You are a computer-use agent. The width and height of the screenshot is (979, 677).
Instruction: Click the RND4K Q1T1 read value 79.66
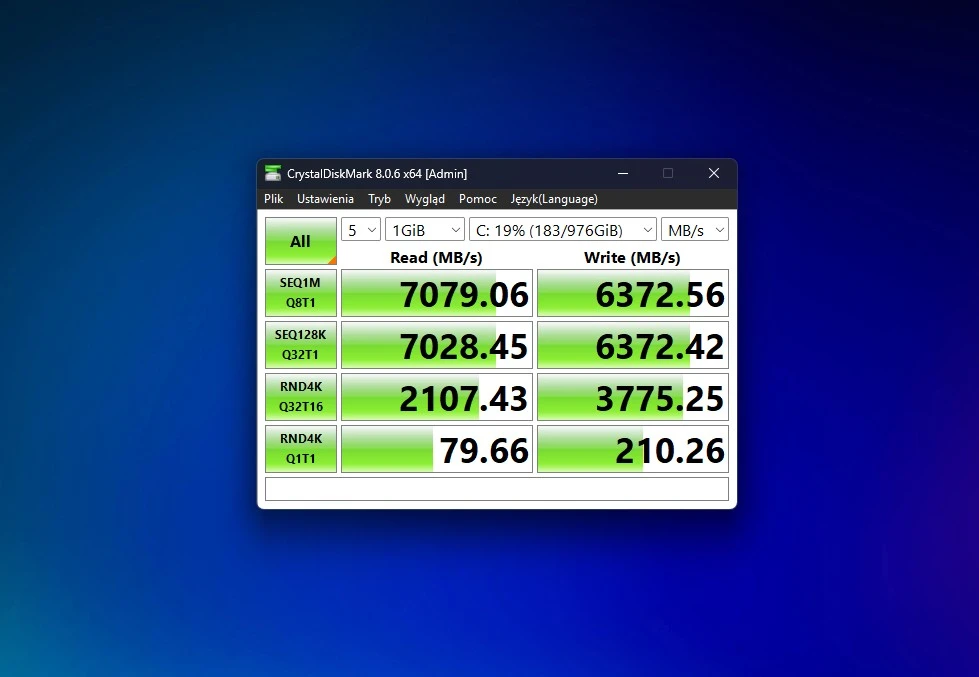(x=436, y=448)
